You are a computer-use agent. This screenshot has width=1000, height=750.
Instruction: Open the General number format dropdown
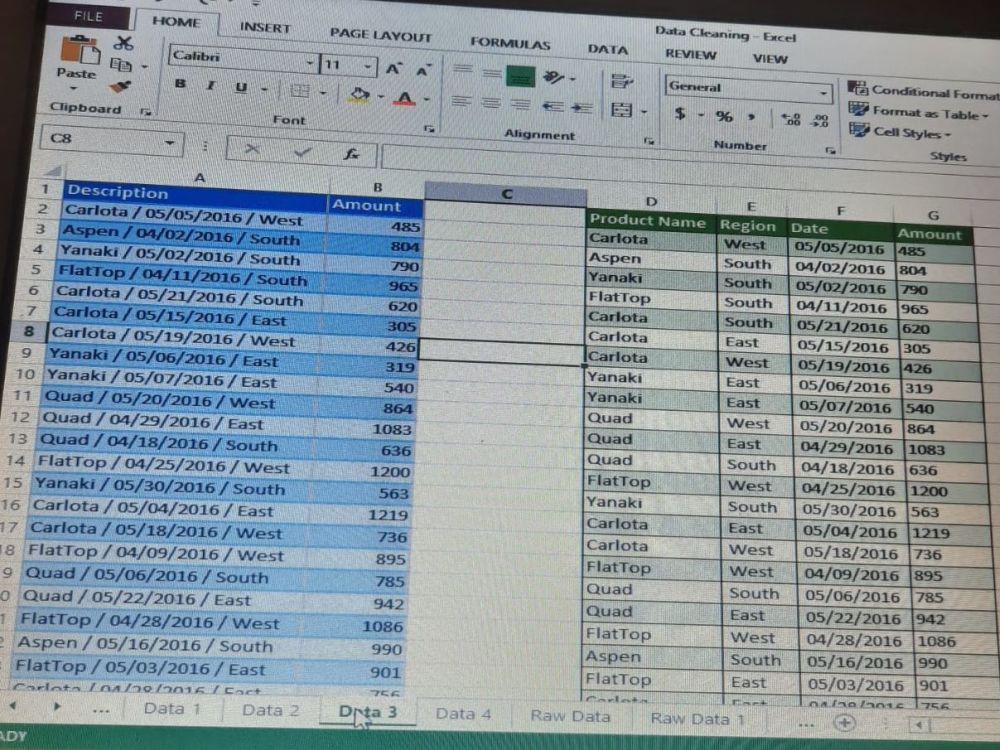click(823, 93)
